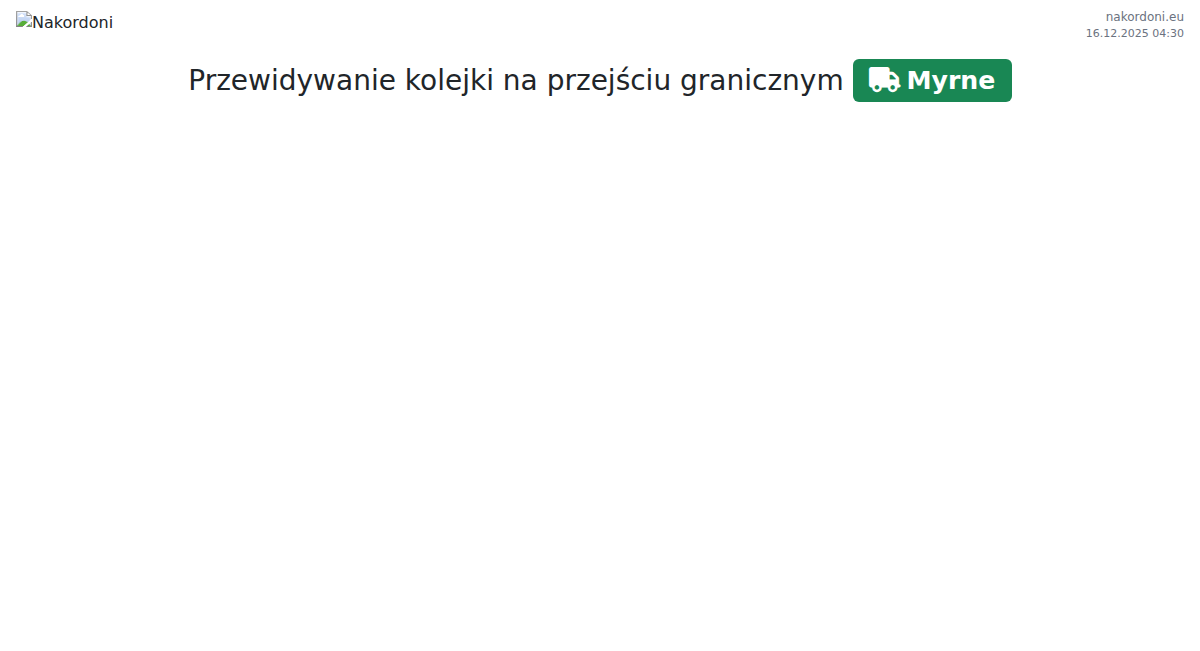Open the nakordoni.eu site link
Screen dimensions: 1200x651
point(1144,16)
